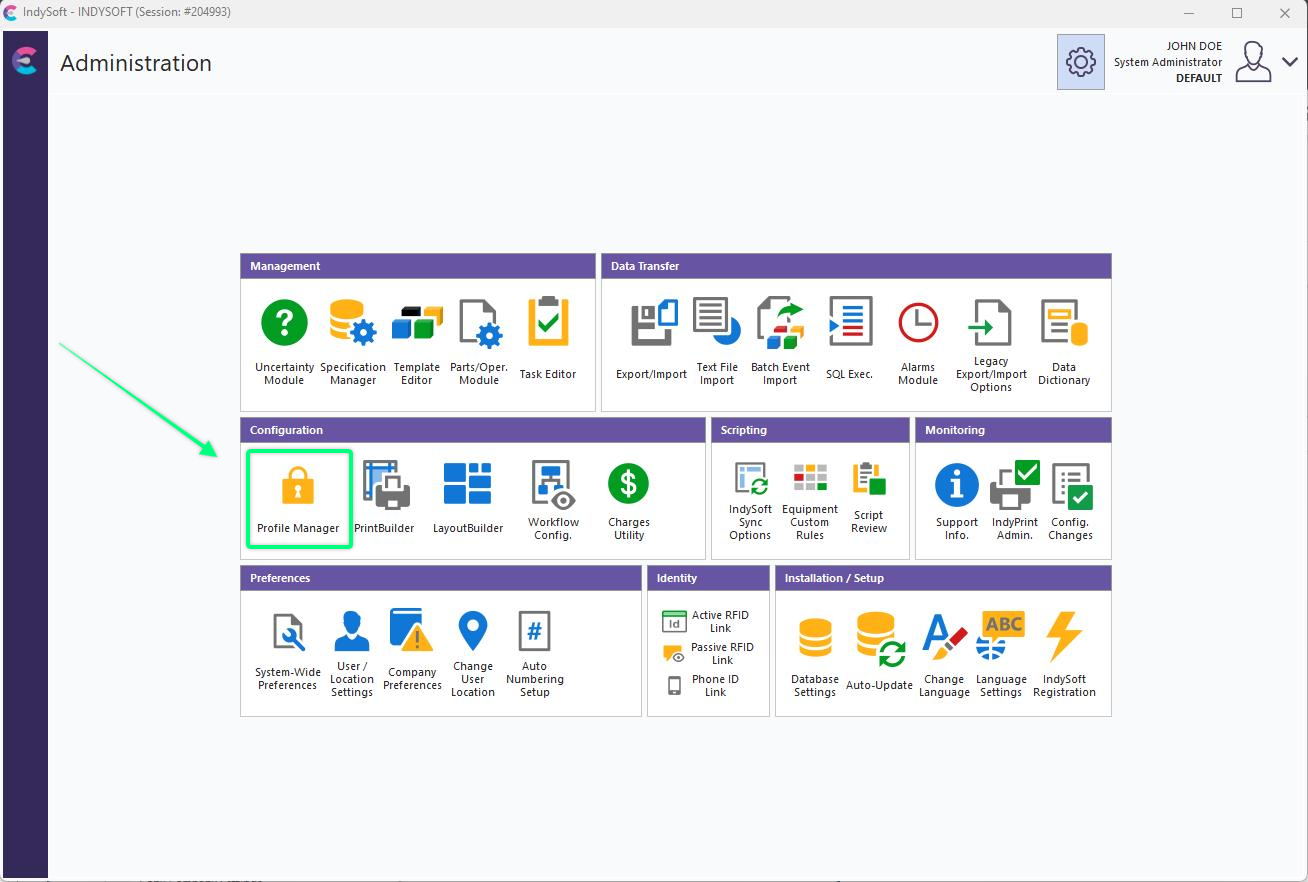Open SQL Exec. tool

point(849,340)
